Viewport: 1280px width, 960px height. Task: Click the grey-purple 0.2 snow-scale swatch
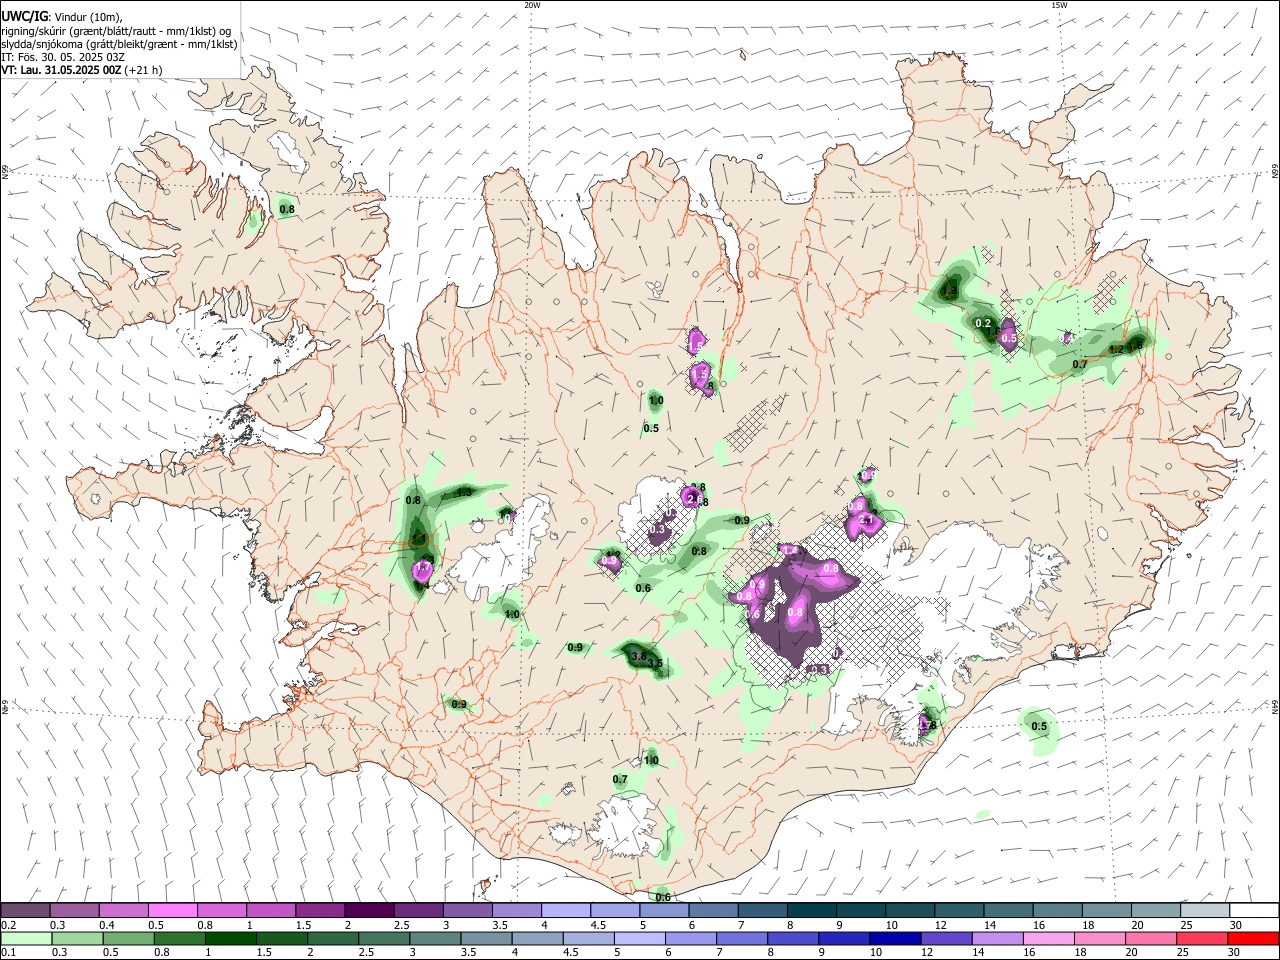[25, 911]
